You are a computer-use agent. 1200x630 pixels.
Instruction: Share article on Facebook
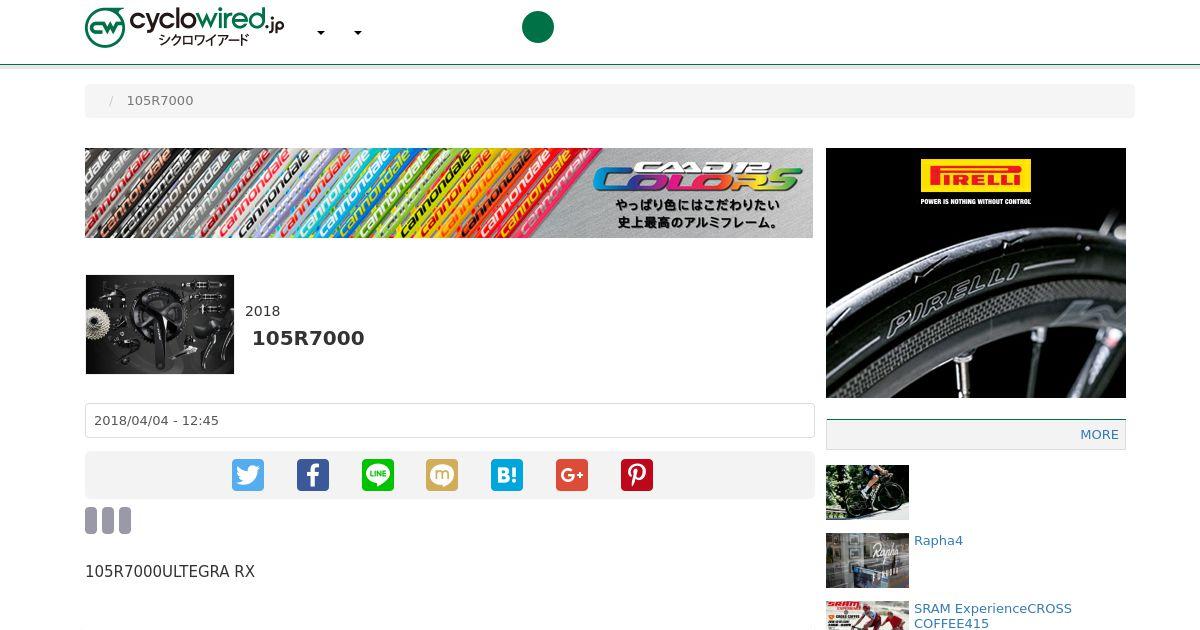[313, 475]
